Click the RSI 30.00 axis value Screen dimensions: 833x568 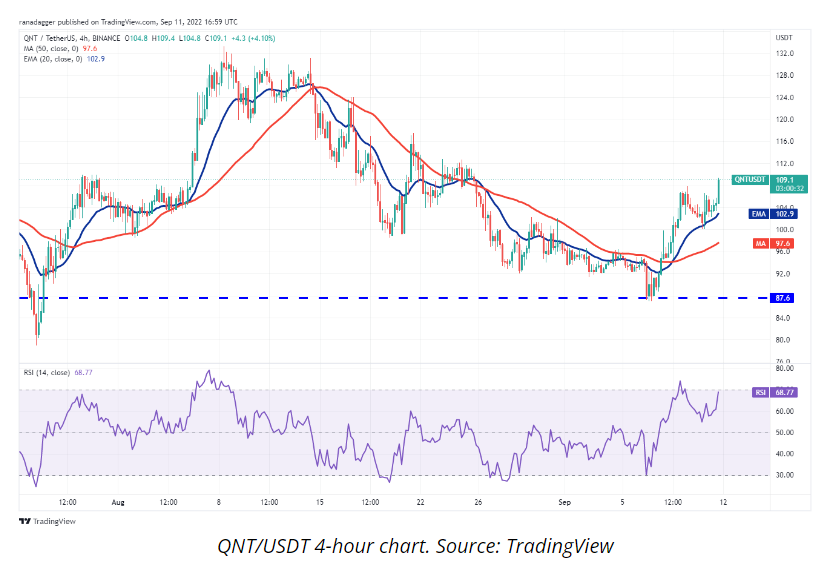[785, 474]
